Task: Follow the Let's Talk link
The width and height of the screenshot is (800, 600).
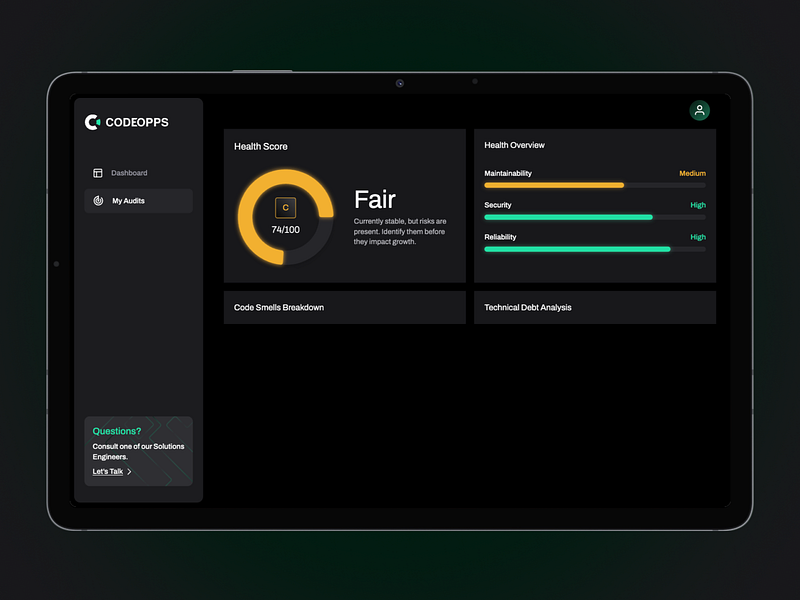Action: 108,471
